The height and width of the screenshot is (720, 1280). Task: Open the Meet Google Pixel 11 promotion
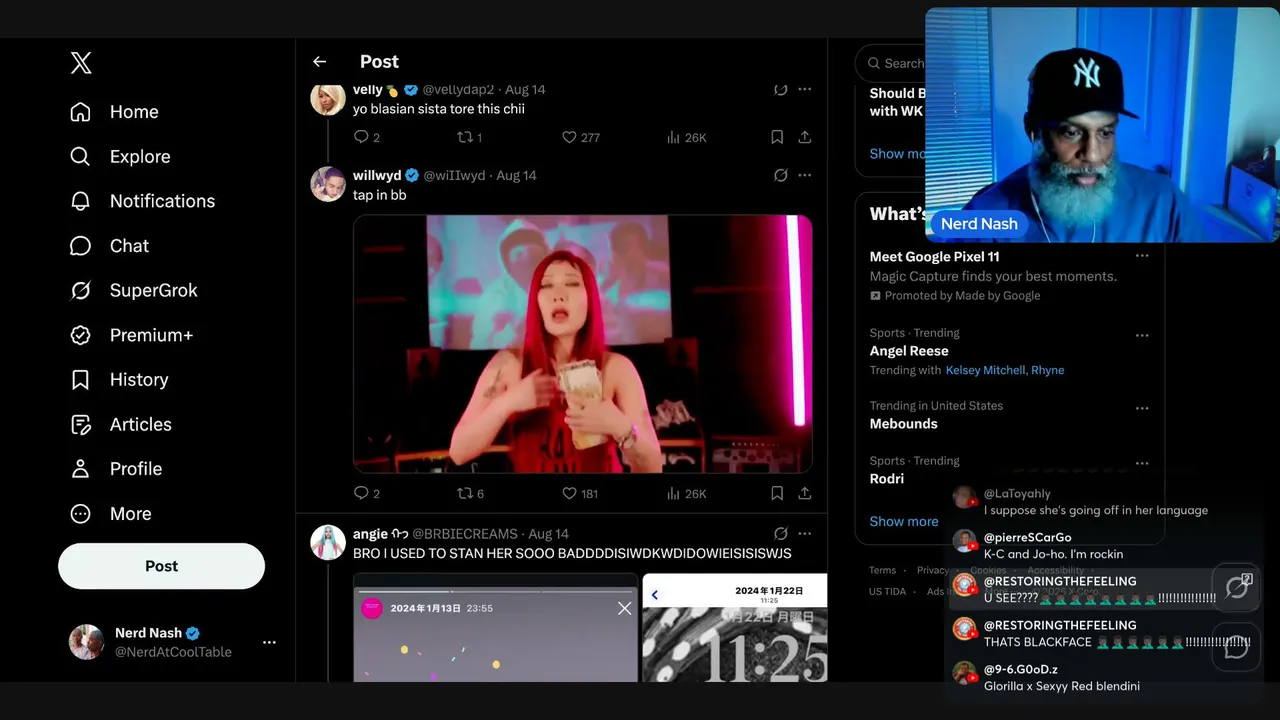click(x=935, y=257)
